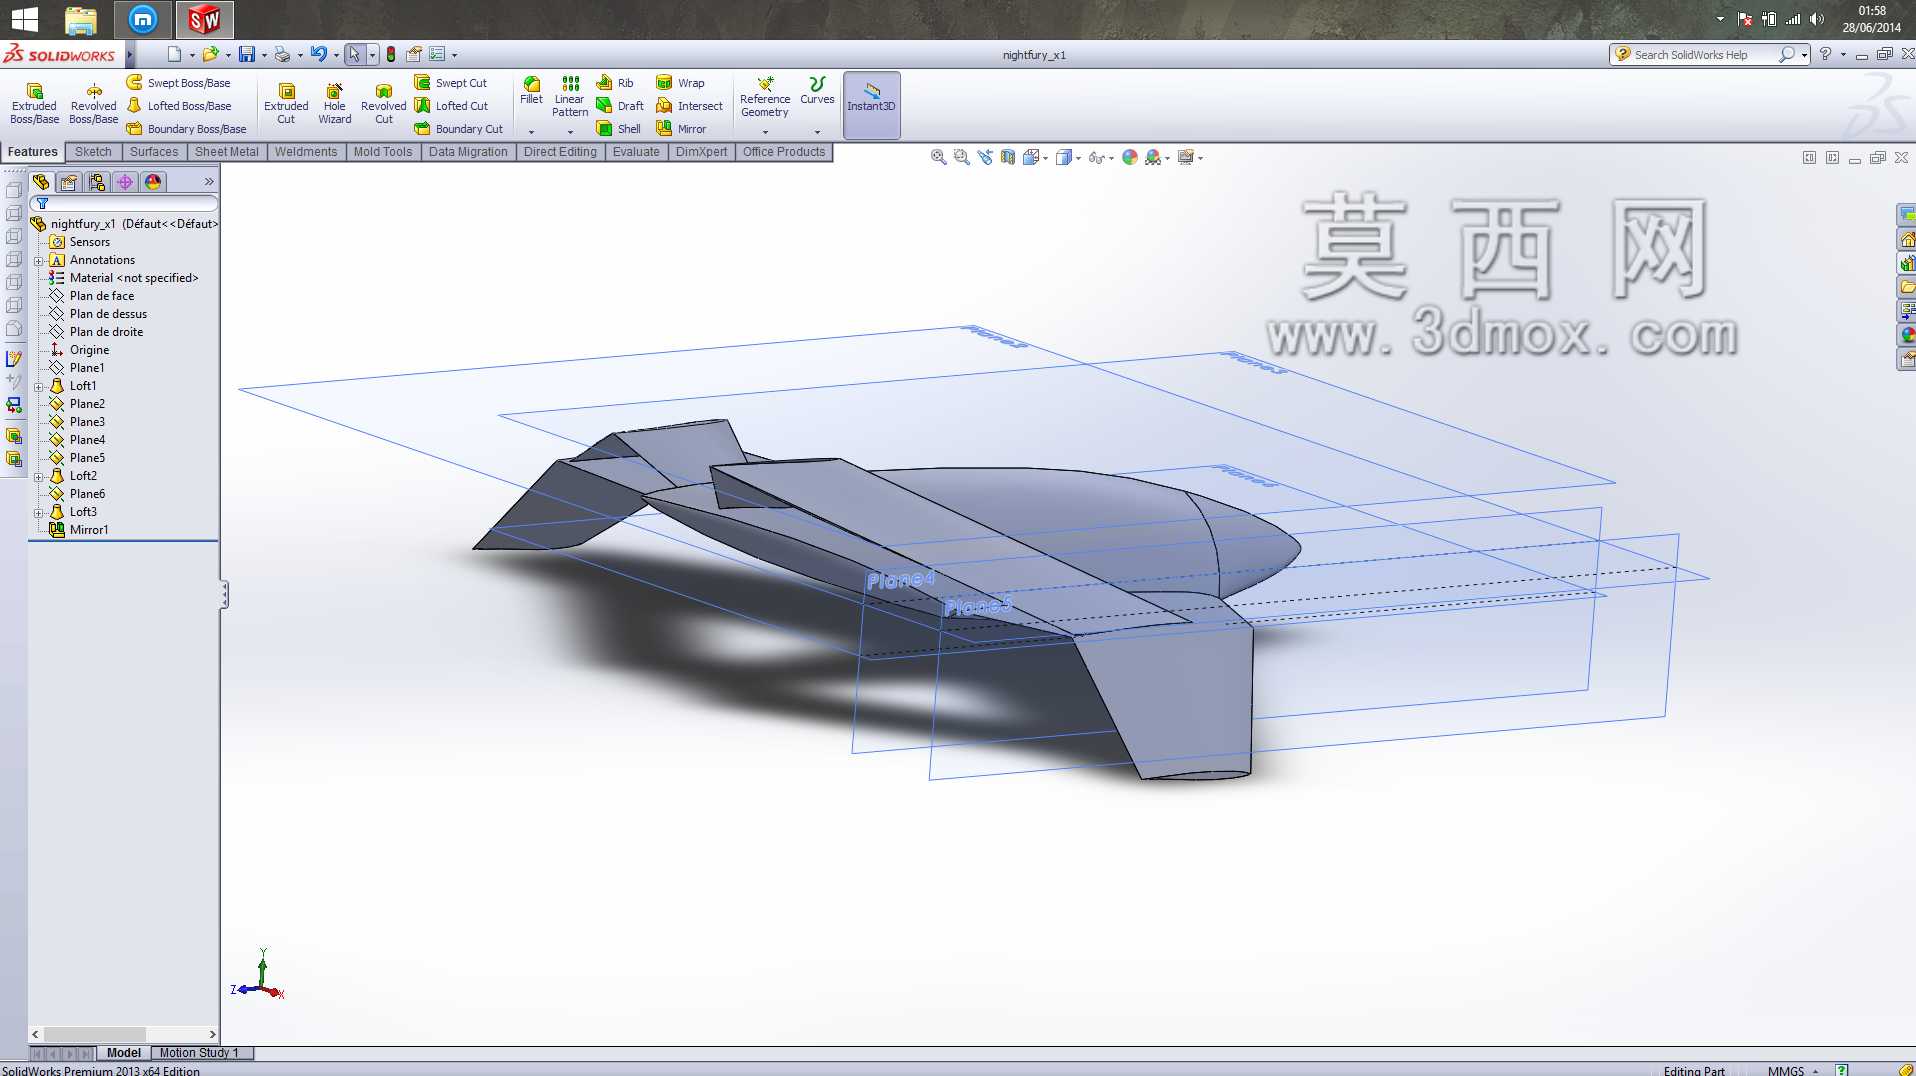Open the ConfigurationManager tab in the left panel

96,182
